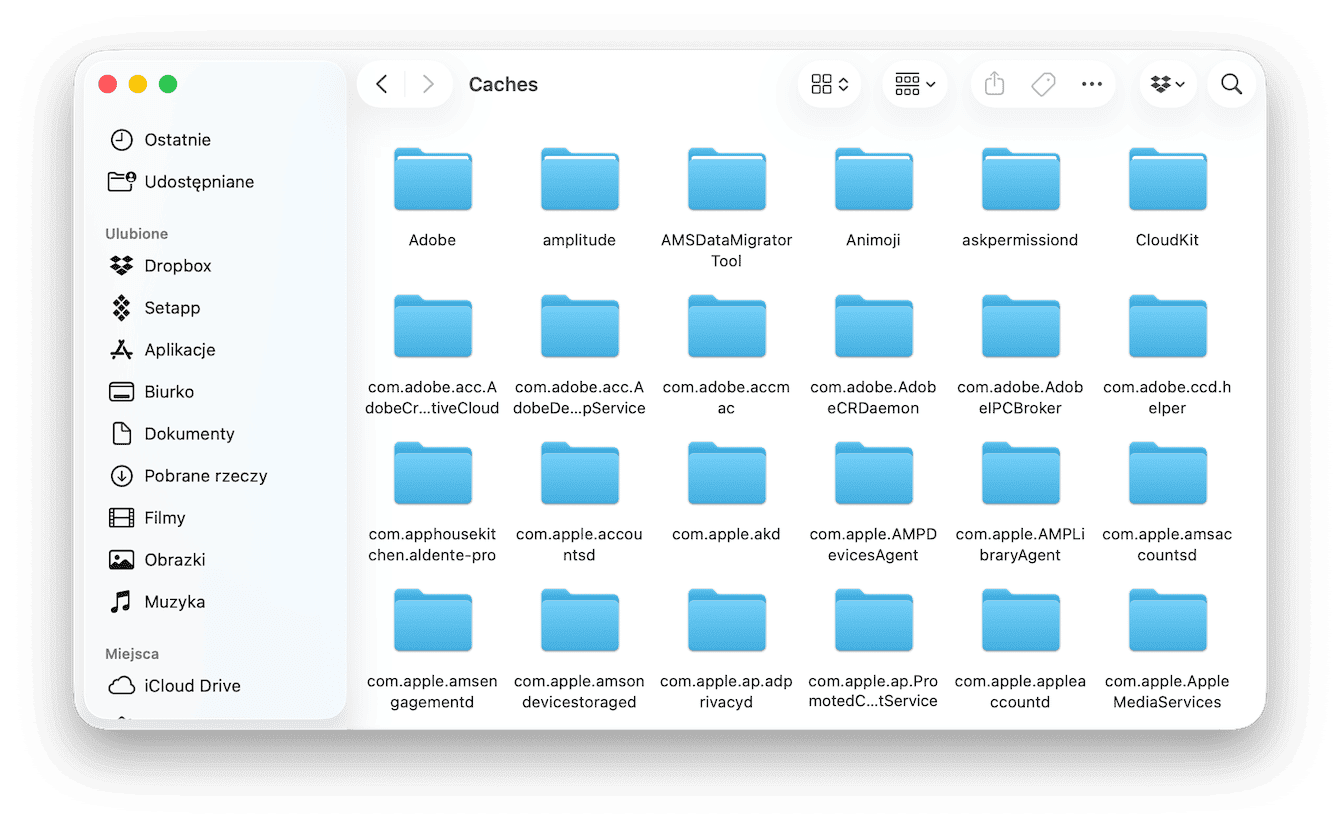Screen dimensions: 1340x827
Task: Click the com.apple.appleaccountd folder name
Action: (1021, 692)
